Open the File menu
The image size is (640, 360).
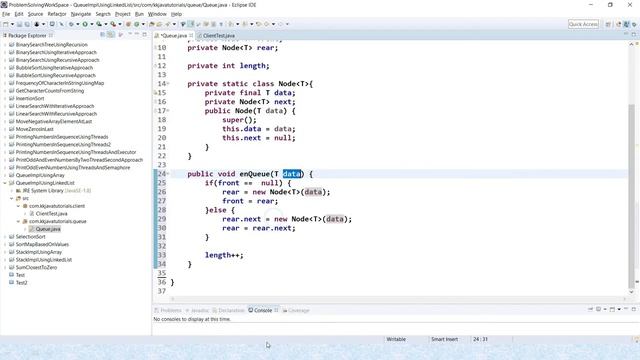click(6, 14)
